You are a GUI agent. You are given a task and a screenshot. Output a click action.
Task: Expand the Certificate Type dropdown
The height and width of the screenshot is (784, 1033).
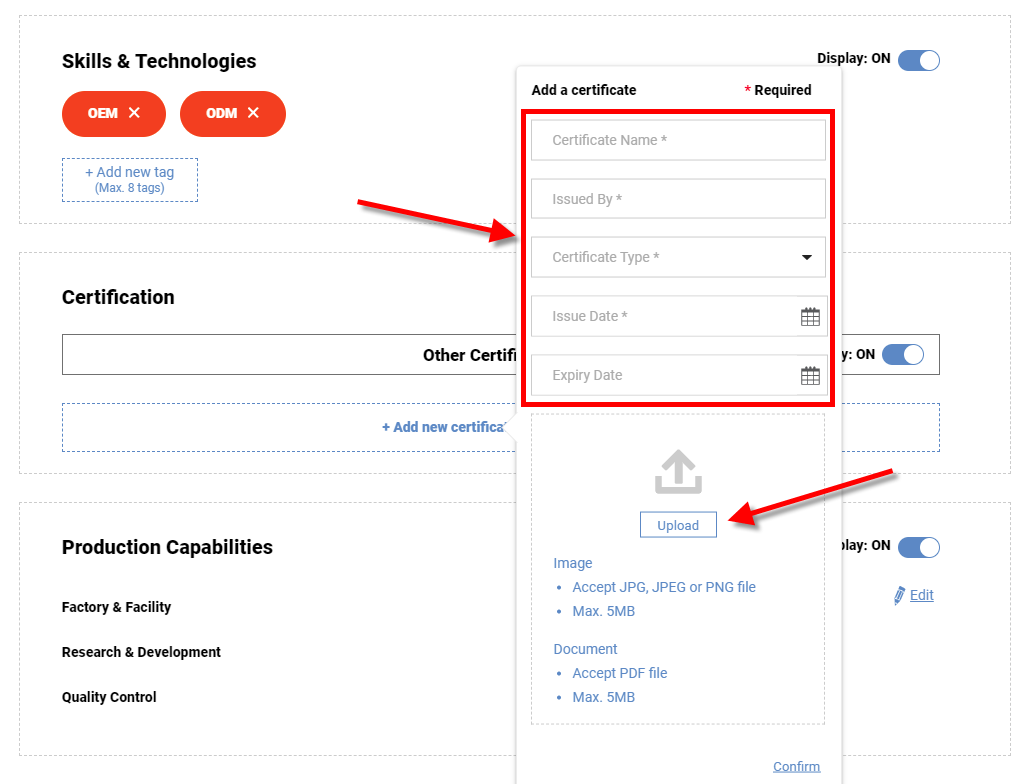pos(678,257)
